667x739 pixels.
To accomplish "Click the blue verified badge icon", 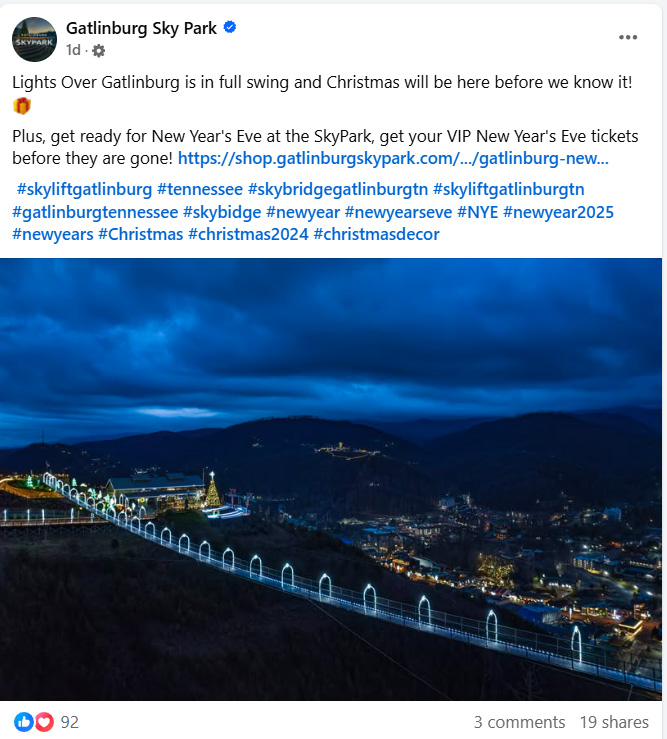I will coord(230,27).
